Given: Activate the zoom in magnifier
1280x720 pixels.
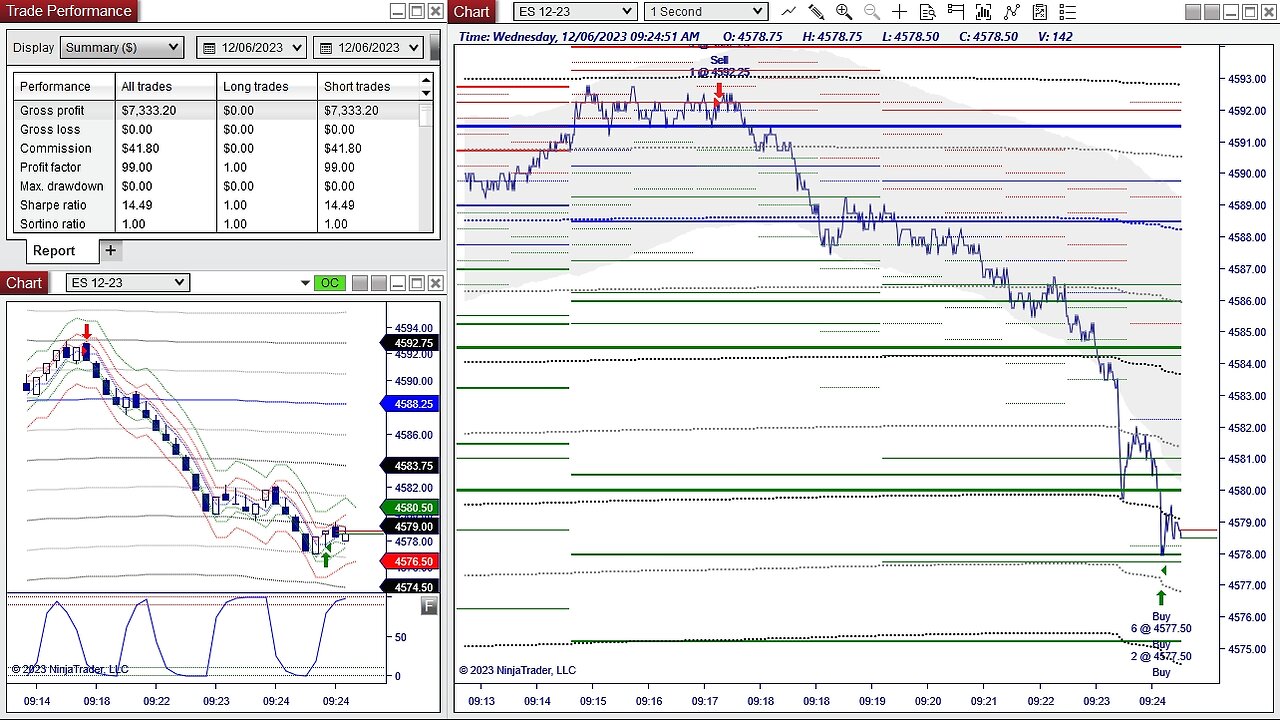Looking at the screenshot, I should point(844,12).
